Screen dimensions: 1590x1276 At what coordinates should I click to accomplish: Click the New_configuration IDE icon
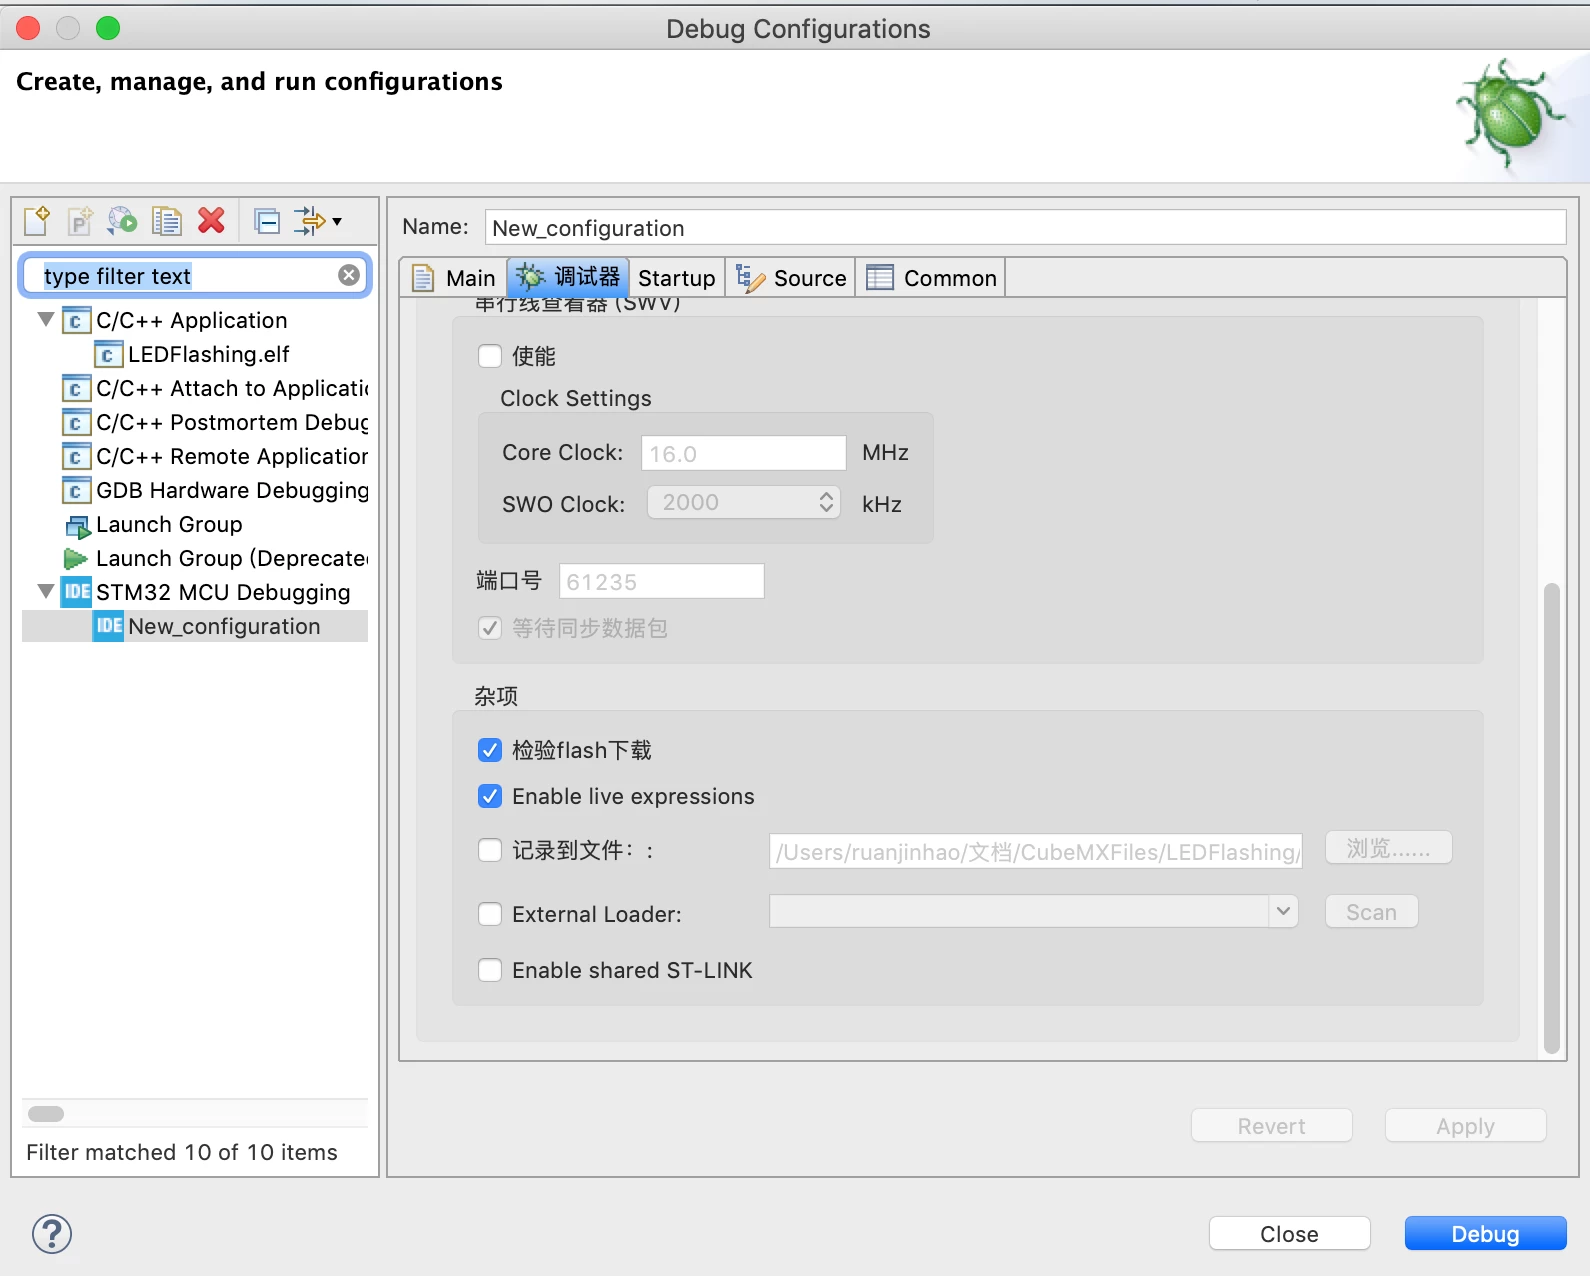coord(108,626)
